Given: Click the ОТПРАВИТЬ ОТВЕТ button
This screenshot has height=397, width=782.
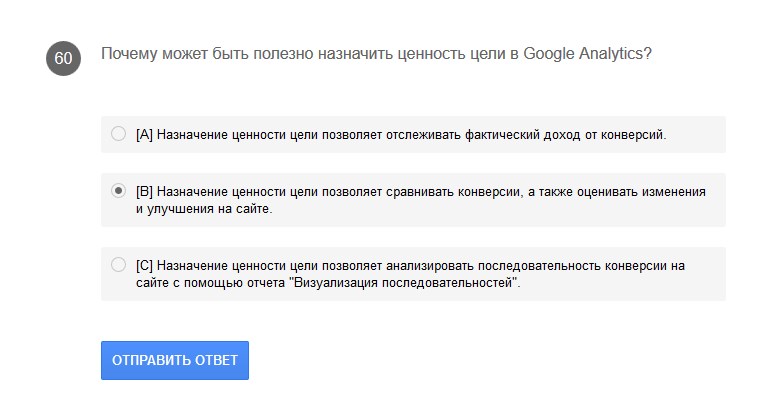Looking at the screenshot, I should click(175, 360).
